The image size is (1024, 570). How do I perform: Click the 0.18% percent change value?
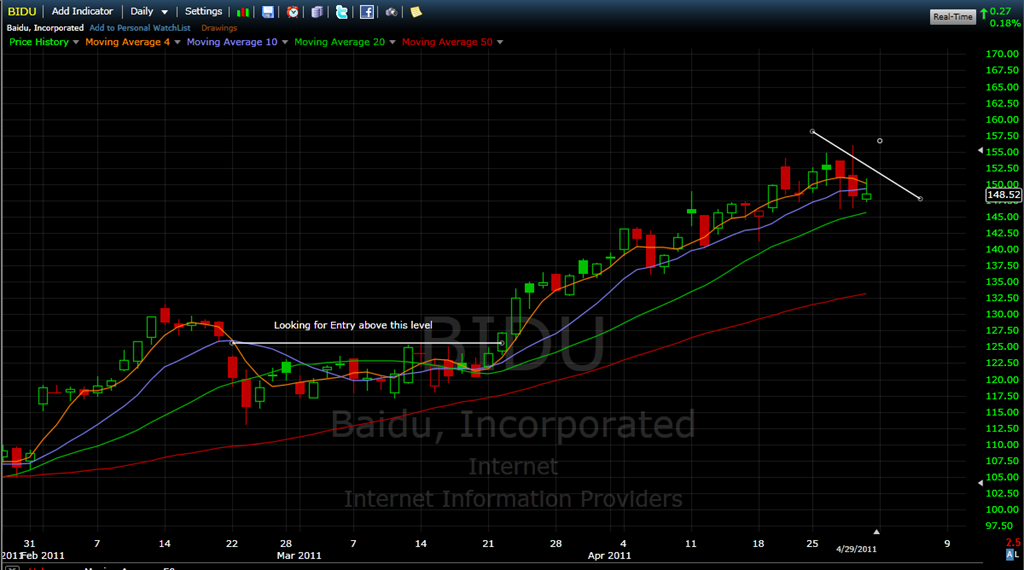tap(1004, 24)
